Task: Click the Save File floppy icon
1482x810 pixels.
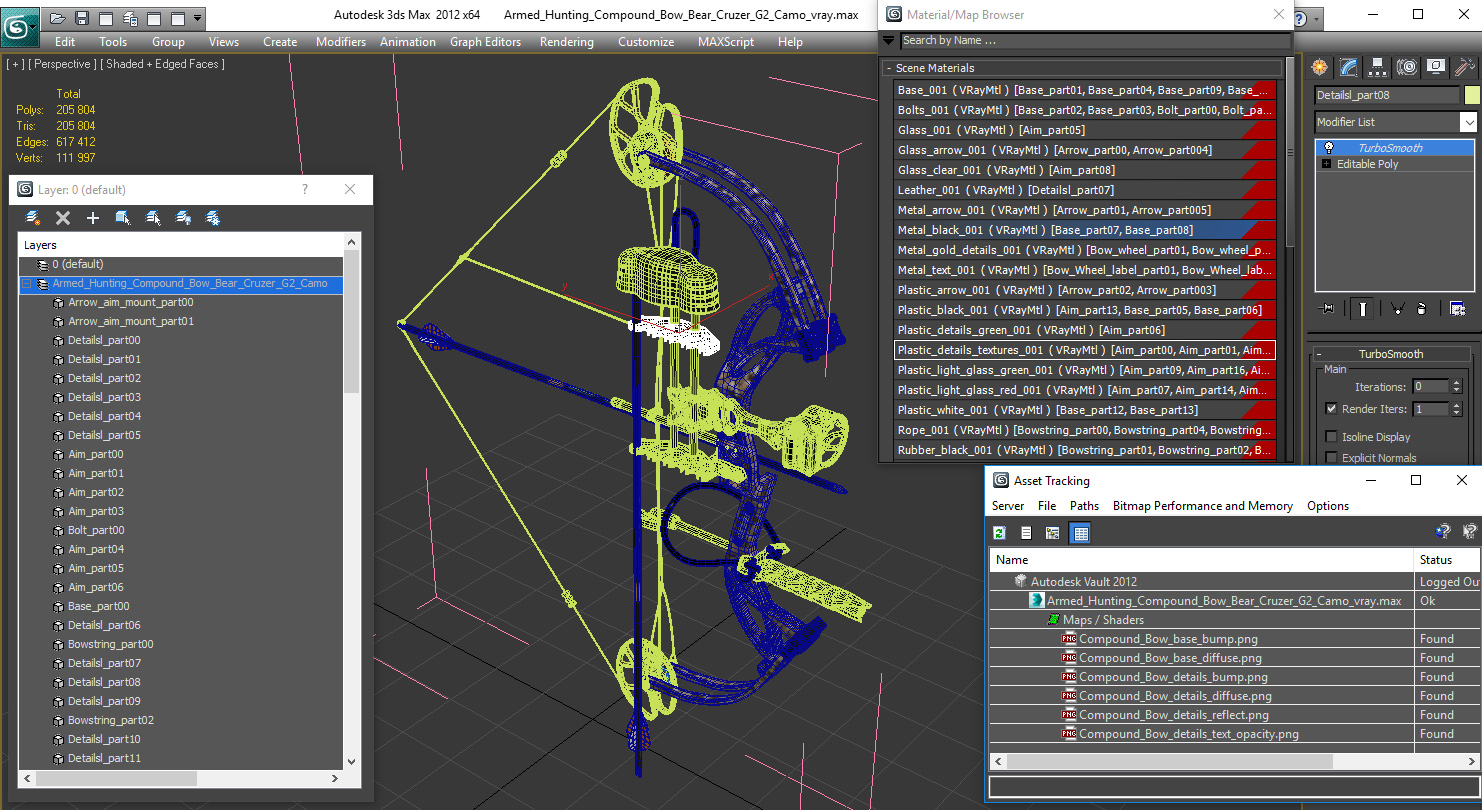Action: pyautogui.click(x=82, y=18)
